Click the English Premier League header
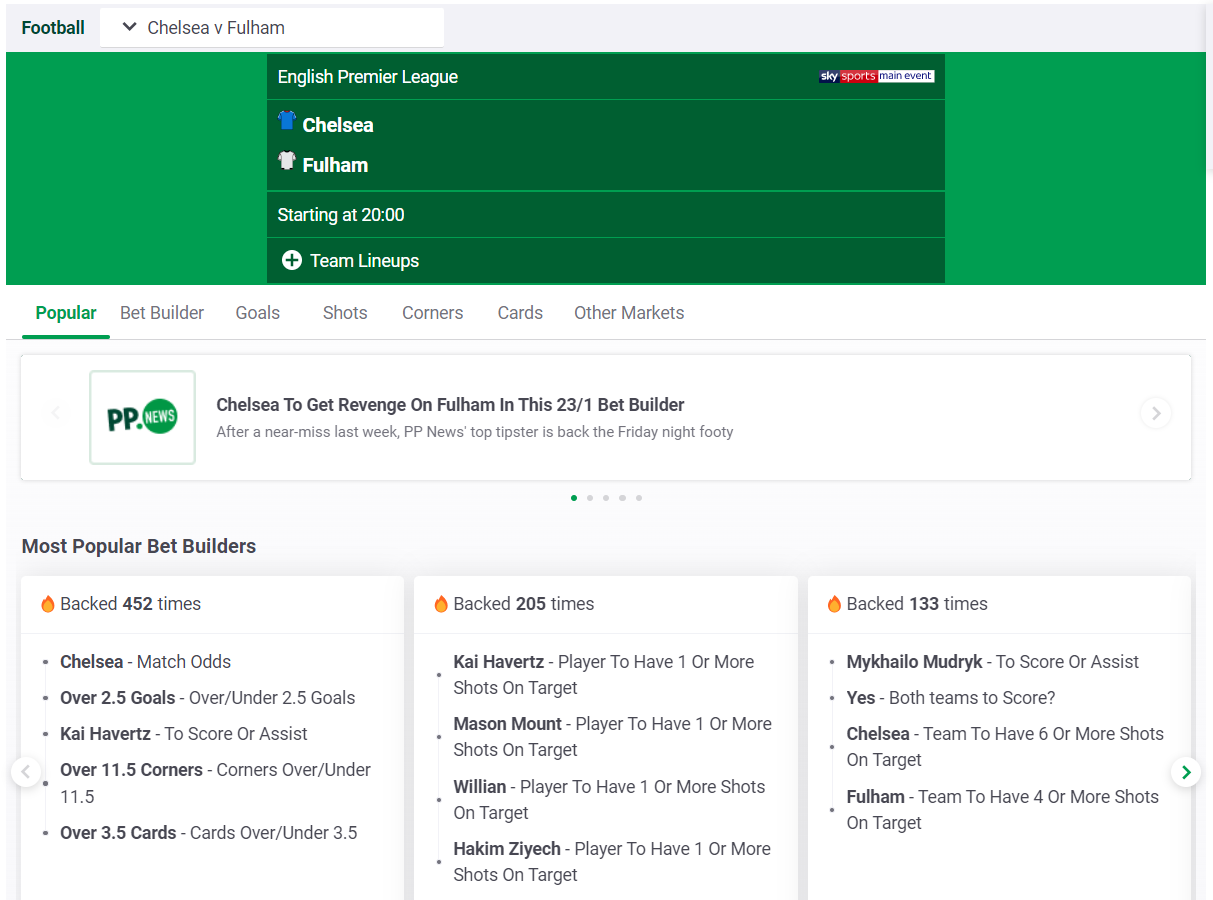Viewport: 1213px width, 900px height. pyautogui.click(x=368, y=77)
